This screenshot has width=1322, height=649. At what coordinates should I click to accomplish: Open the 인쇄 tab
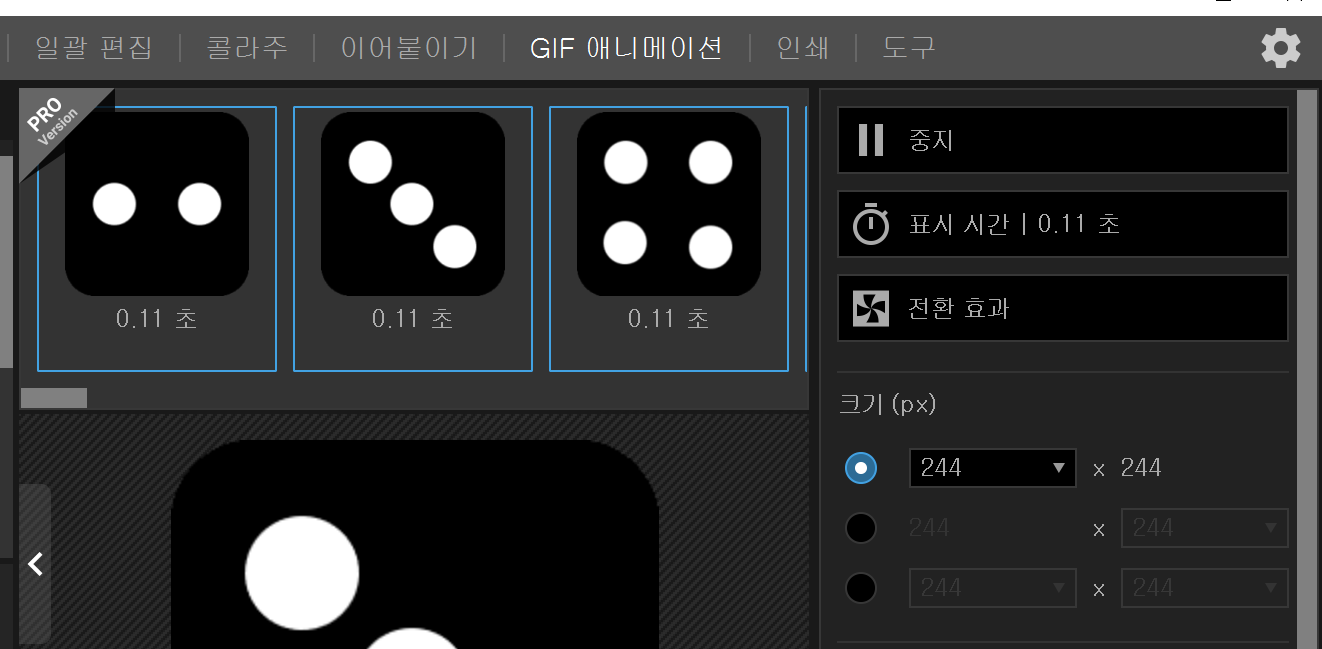click(x=803, y=48)
